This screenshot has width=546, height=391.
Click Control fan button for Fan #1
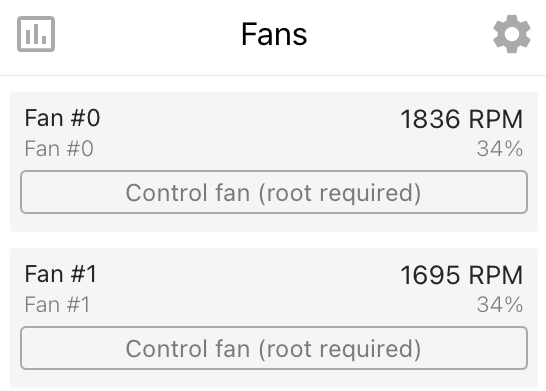274,348
